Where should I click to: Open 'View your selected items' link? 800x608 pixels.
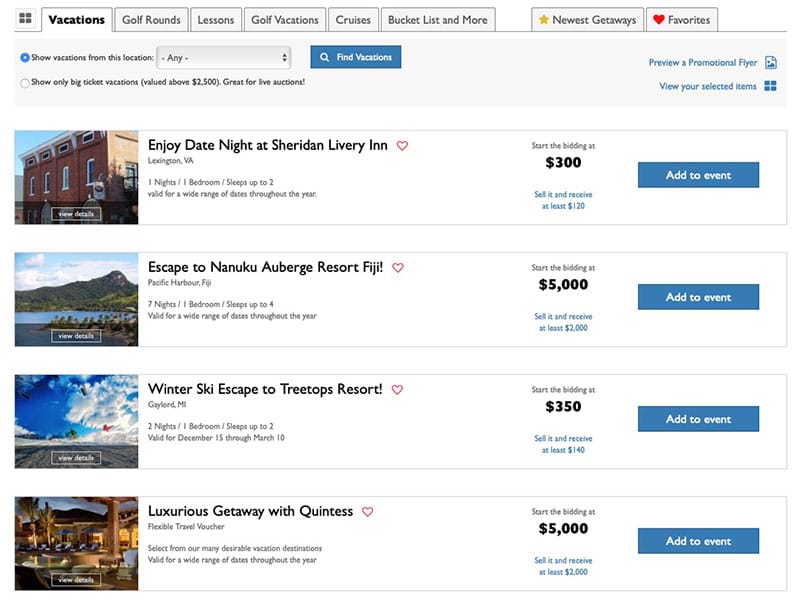(707, 87)
